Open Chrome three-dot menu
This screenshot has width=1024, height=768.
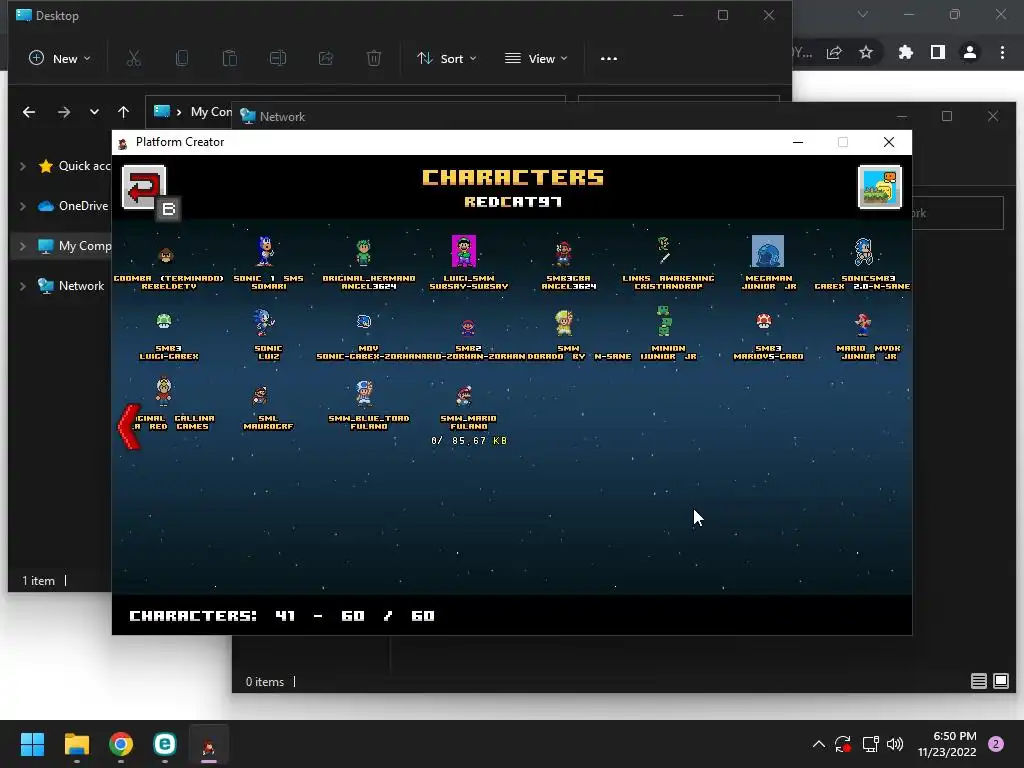[1002, 52]
